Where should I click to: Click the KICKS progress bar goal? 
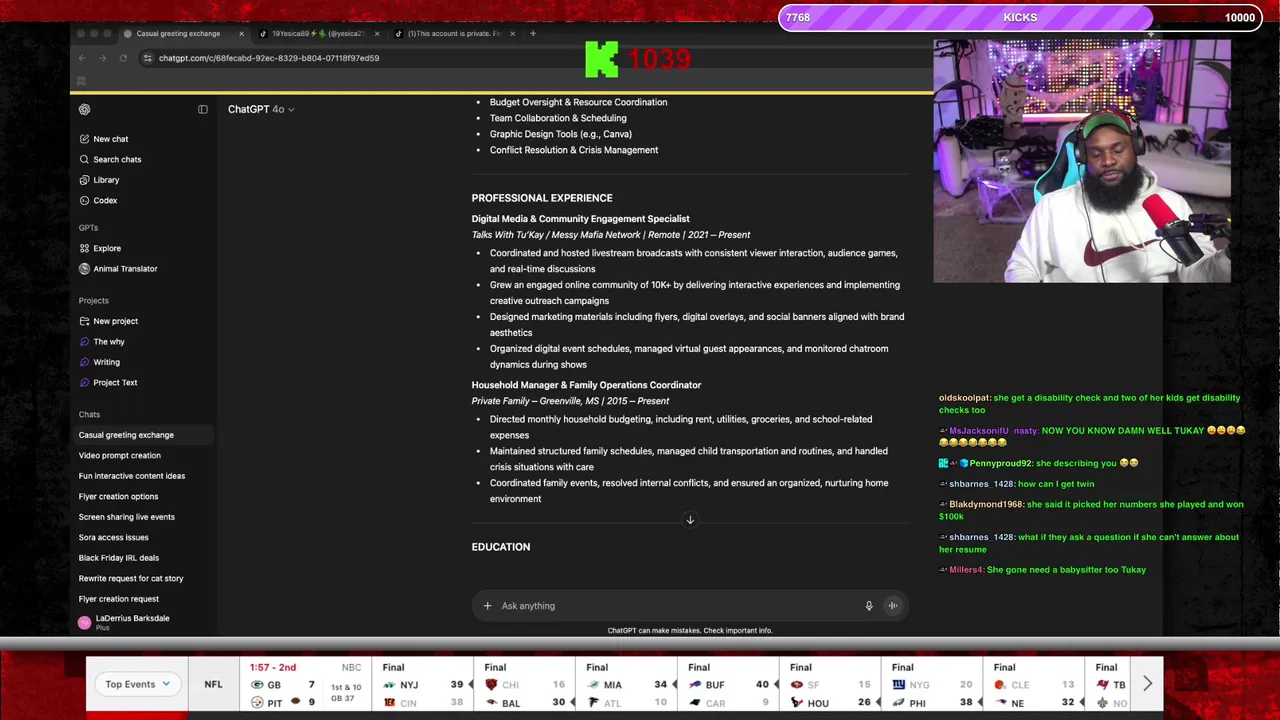click(x=1020, y=17)
